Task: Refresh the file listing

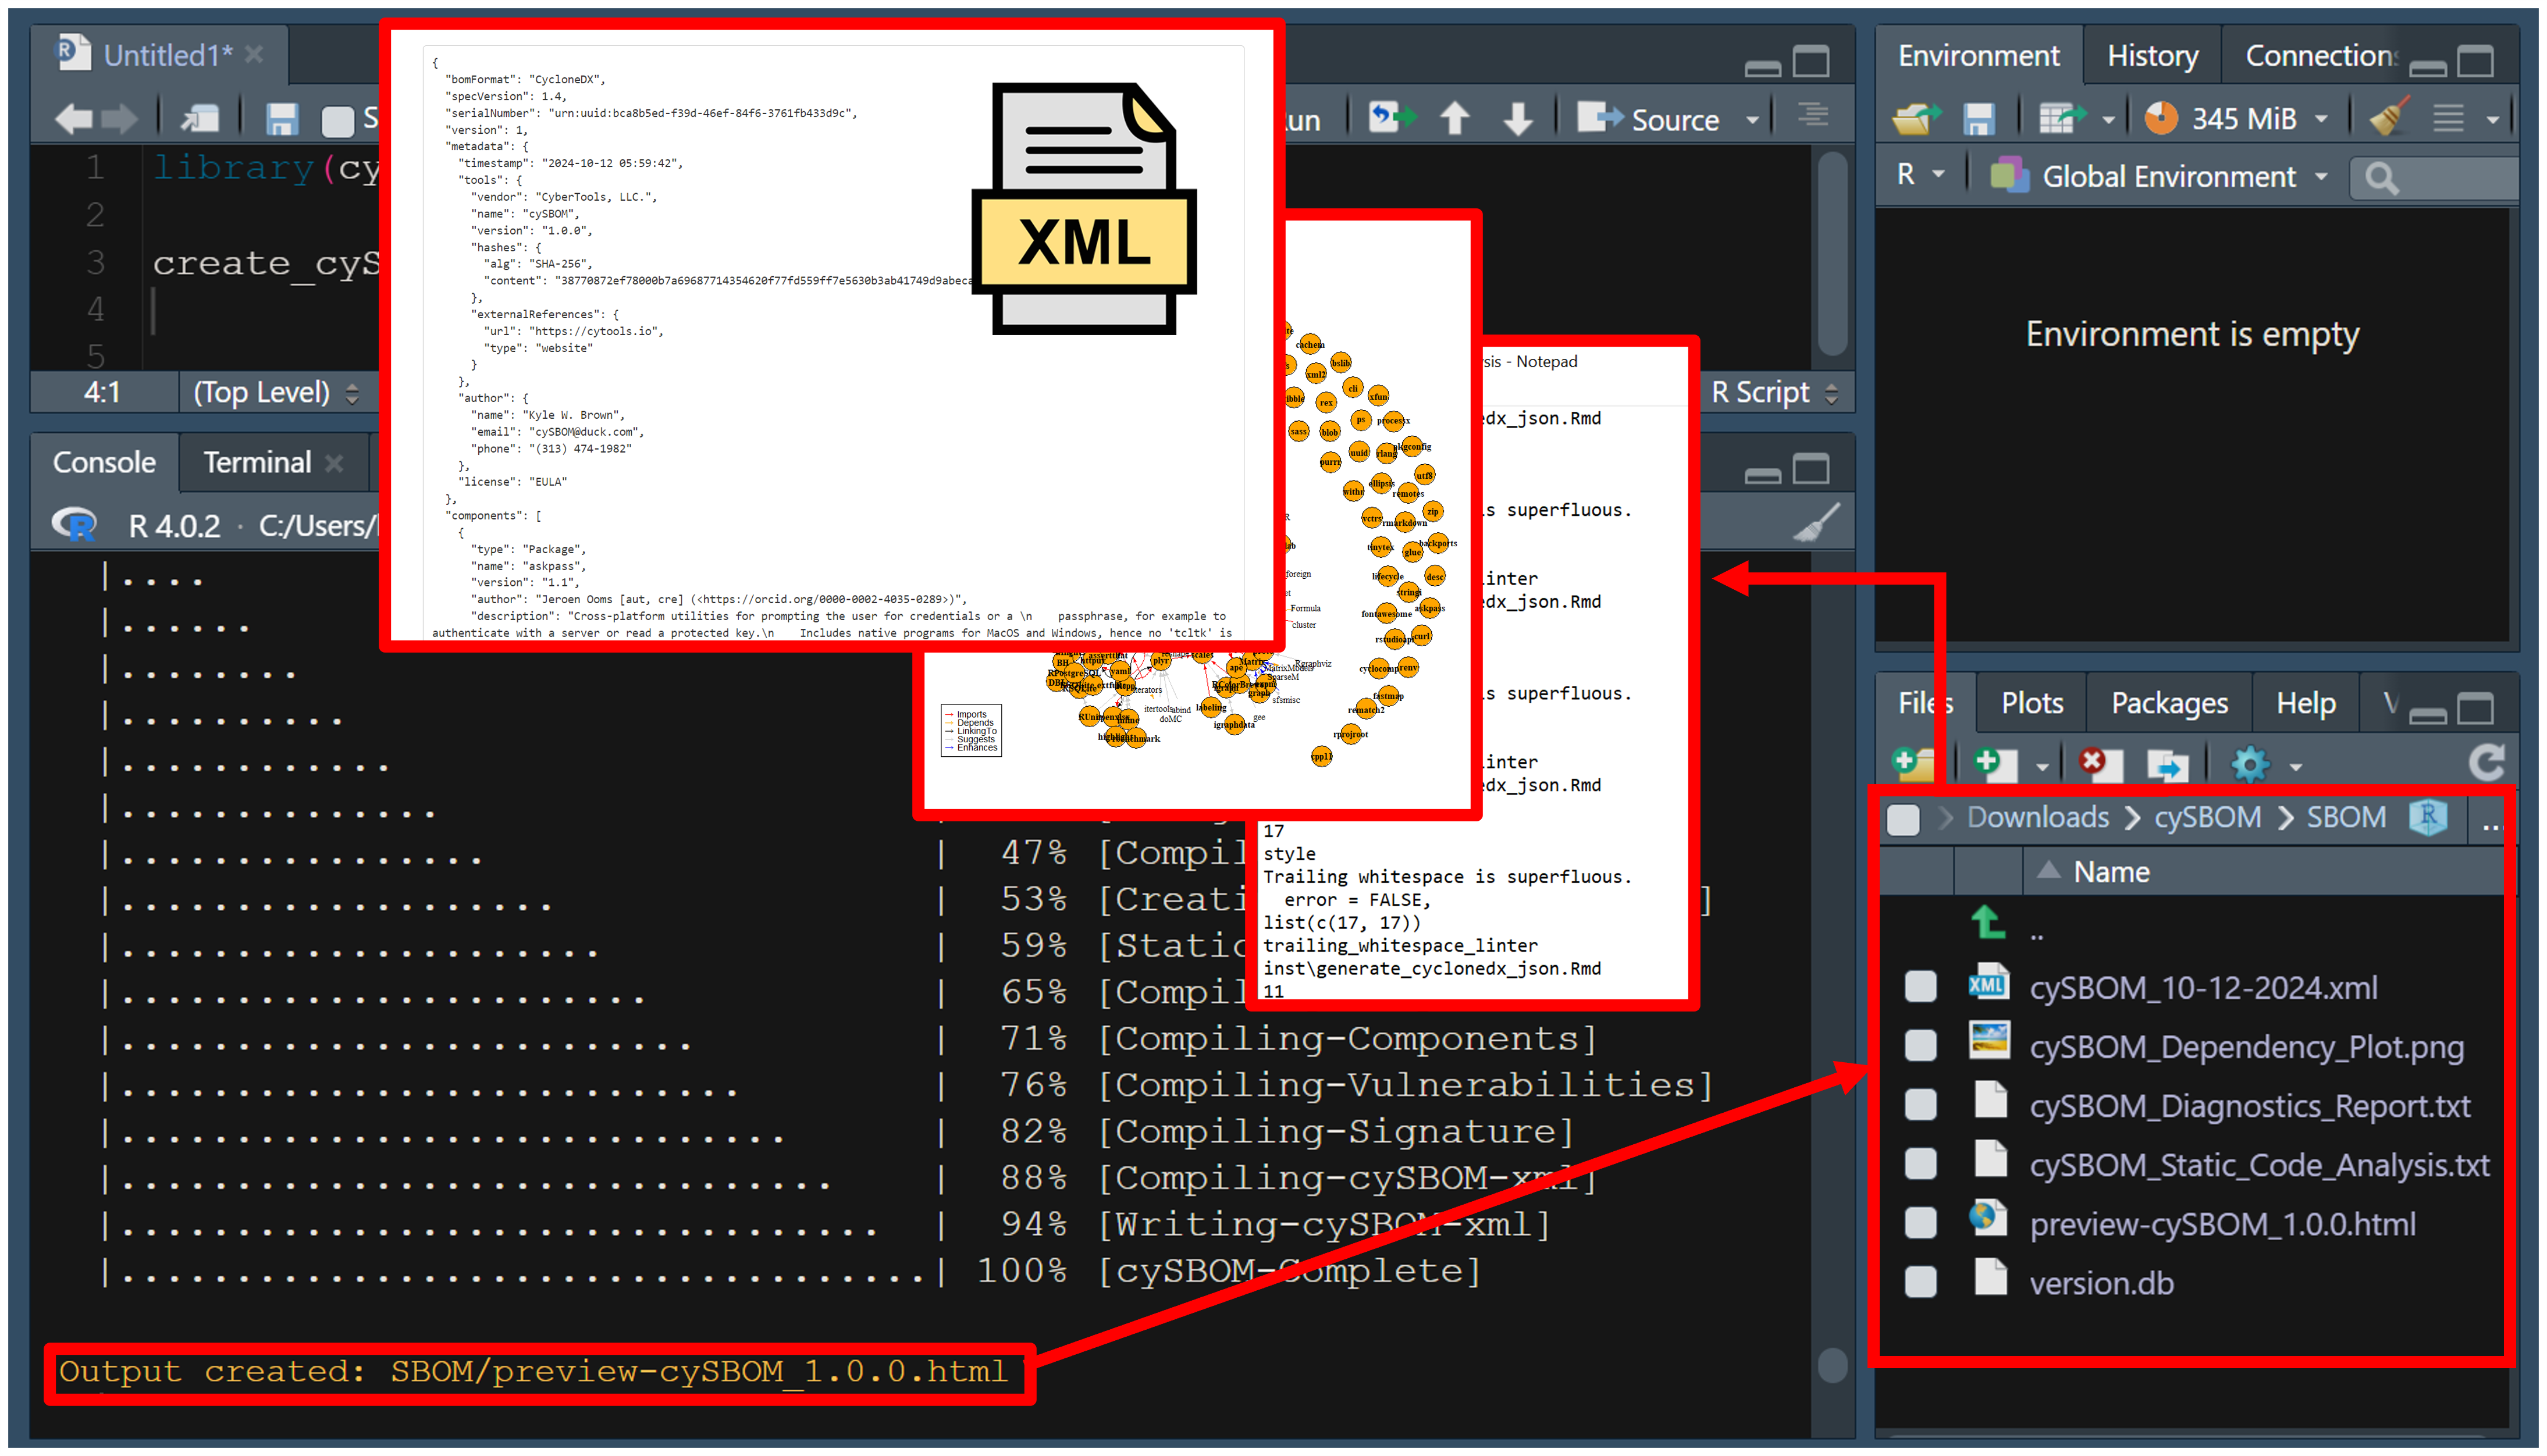Action: click(2487, 762)
